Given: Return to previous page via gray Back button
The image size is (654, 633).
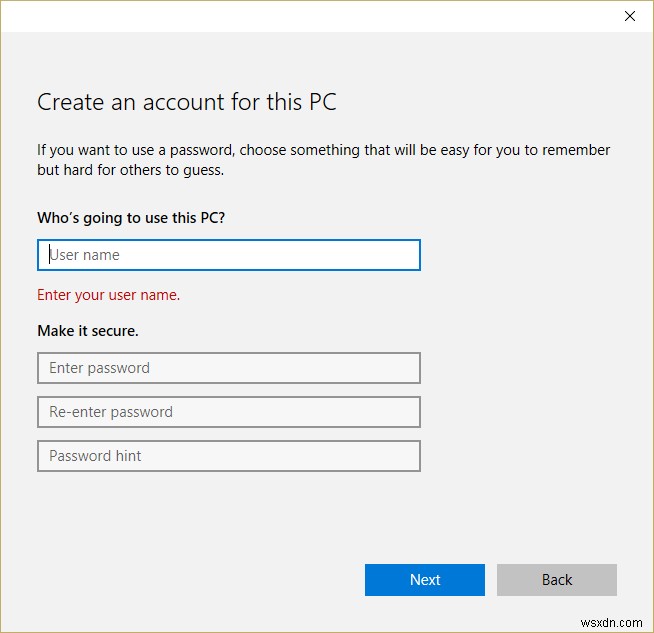Looking at the screenshot, I should coord(556,580).
